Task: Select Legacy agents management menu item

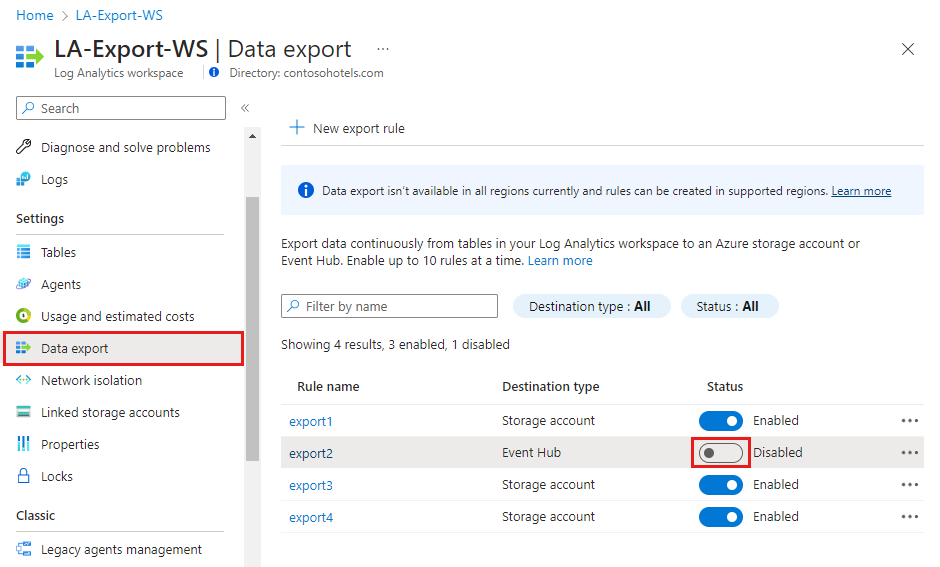Action: pyautogui.click(x=121, y=549)
